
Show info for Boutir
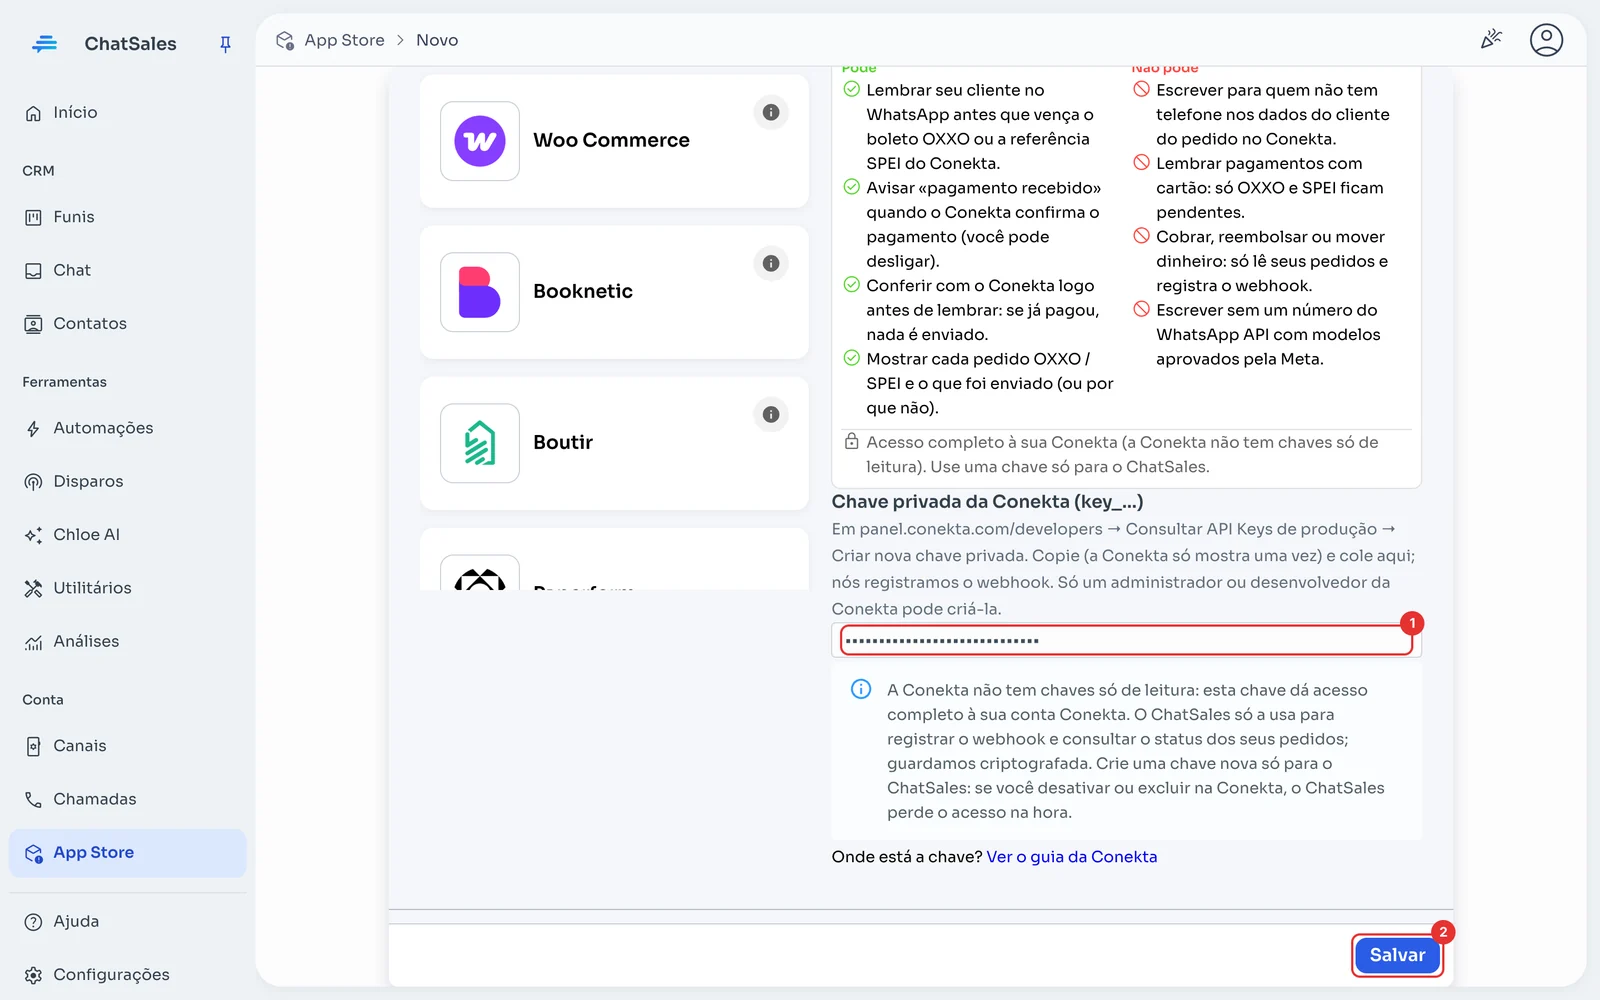pos(771,414)
